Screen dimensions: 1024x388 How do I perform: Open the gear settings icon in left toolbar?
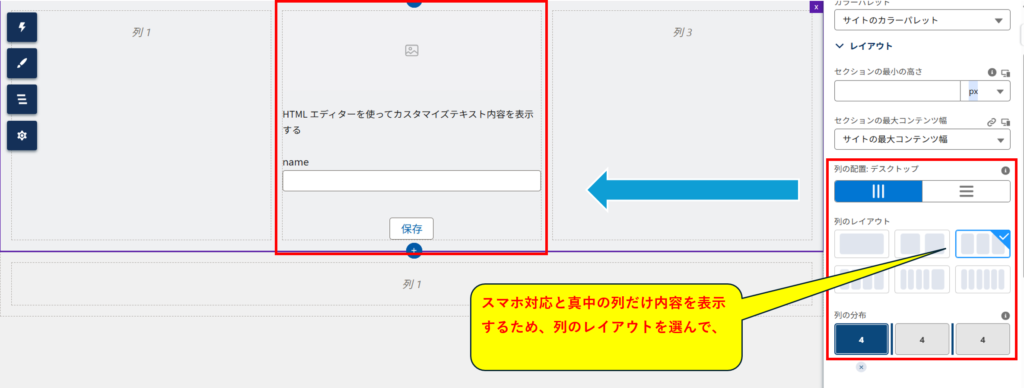click(22, 136)
